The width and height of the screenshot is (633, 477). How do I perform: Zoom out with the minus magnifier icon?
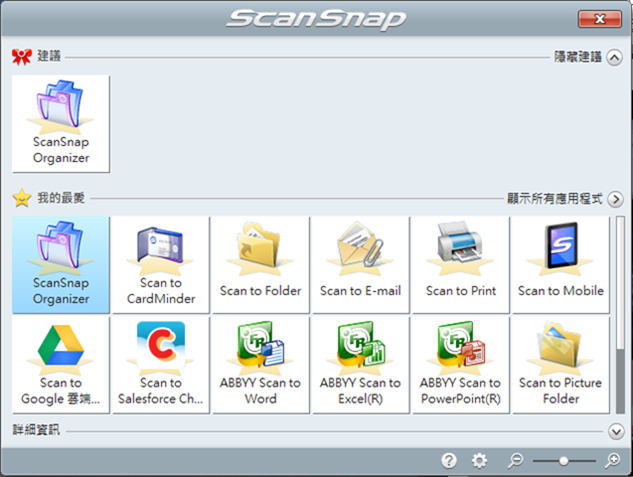pyautogui.click(x=515, y=460)
